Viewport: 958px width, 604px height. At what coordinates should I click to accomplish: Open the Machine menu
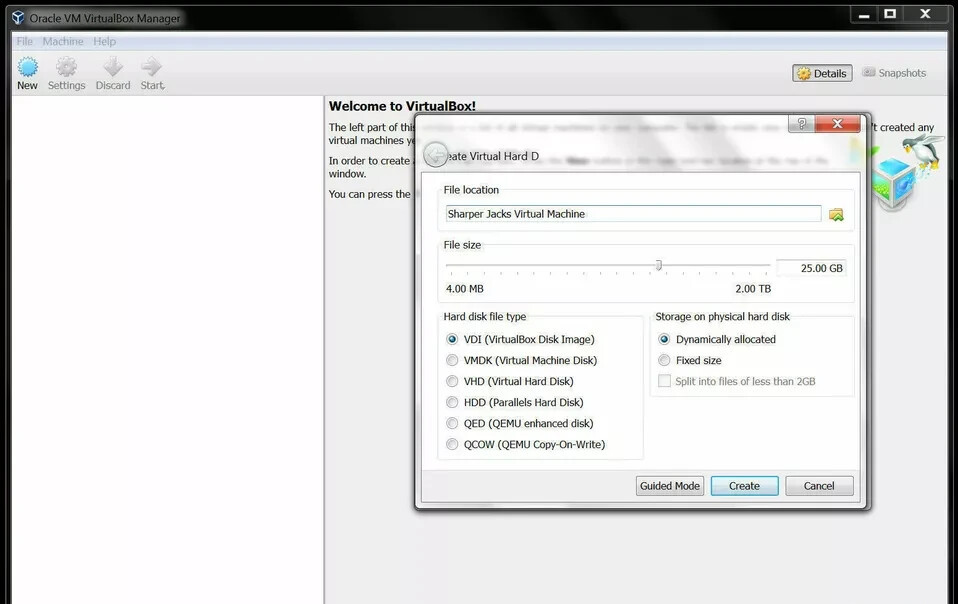pos(63,42)
